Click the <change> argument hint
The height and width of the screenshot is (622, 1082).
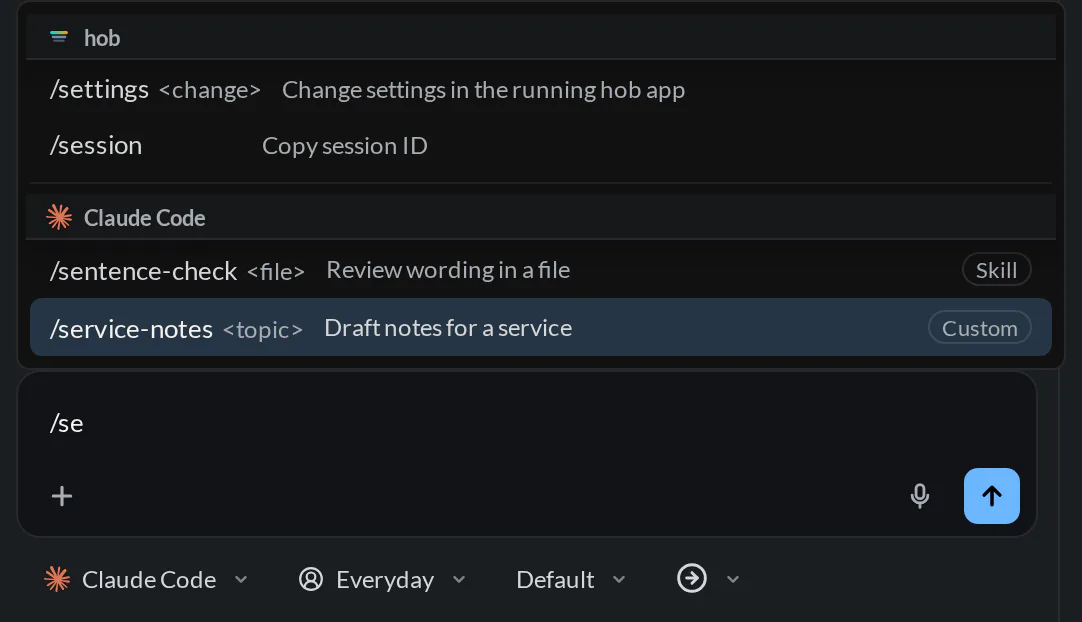coord(210,90)
